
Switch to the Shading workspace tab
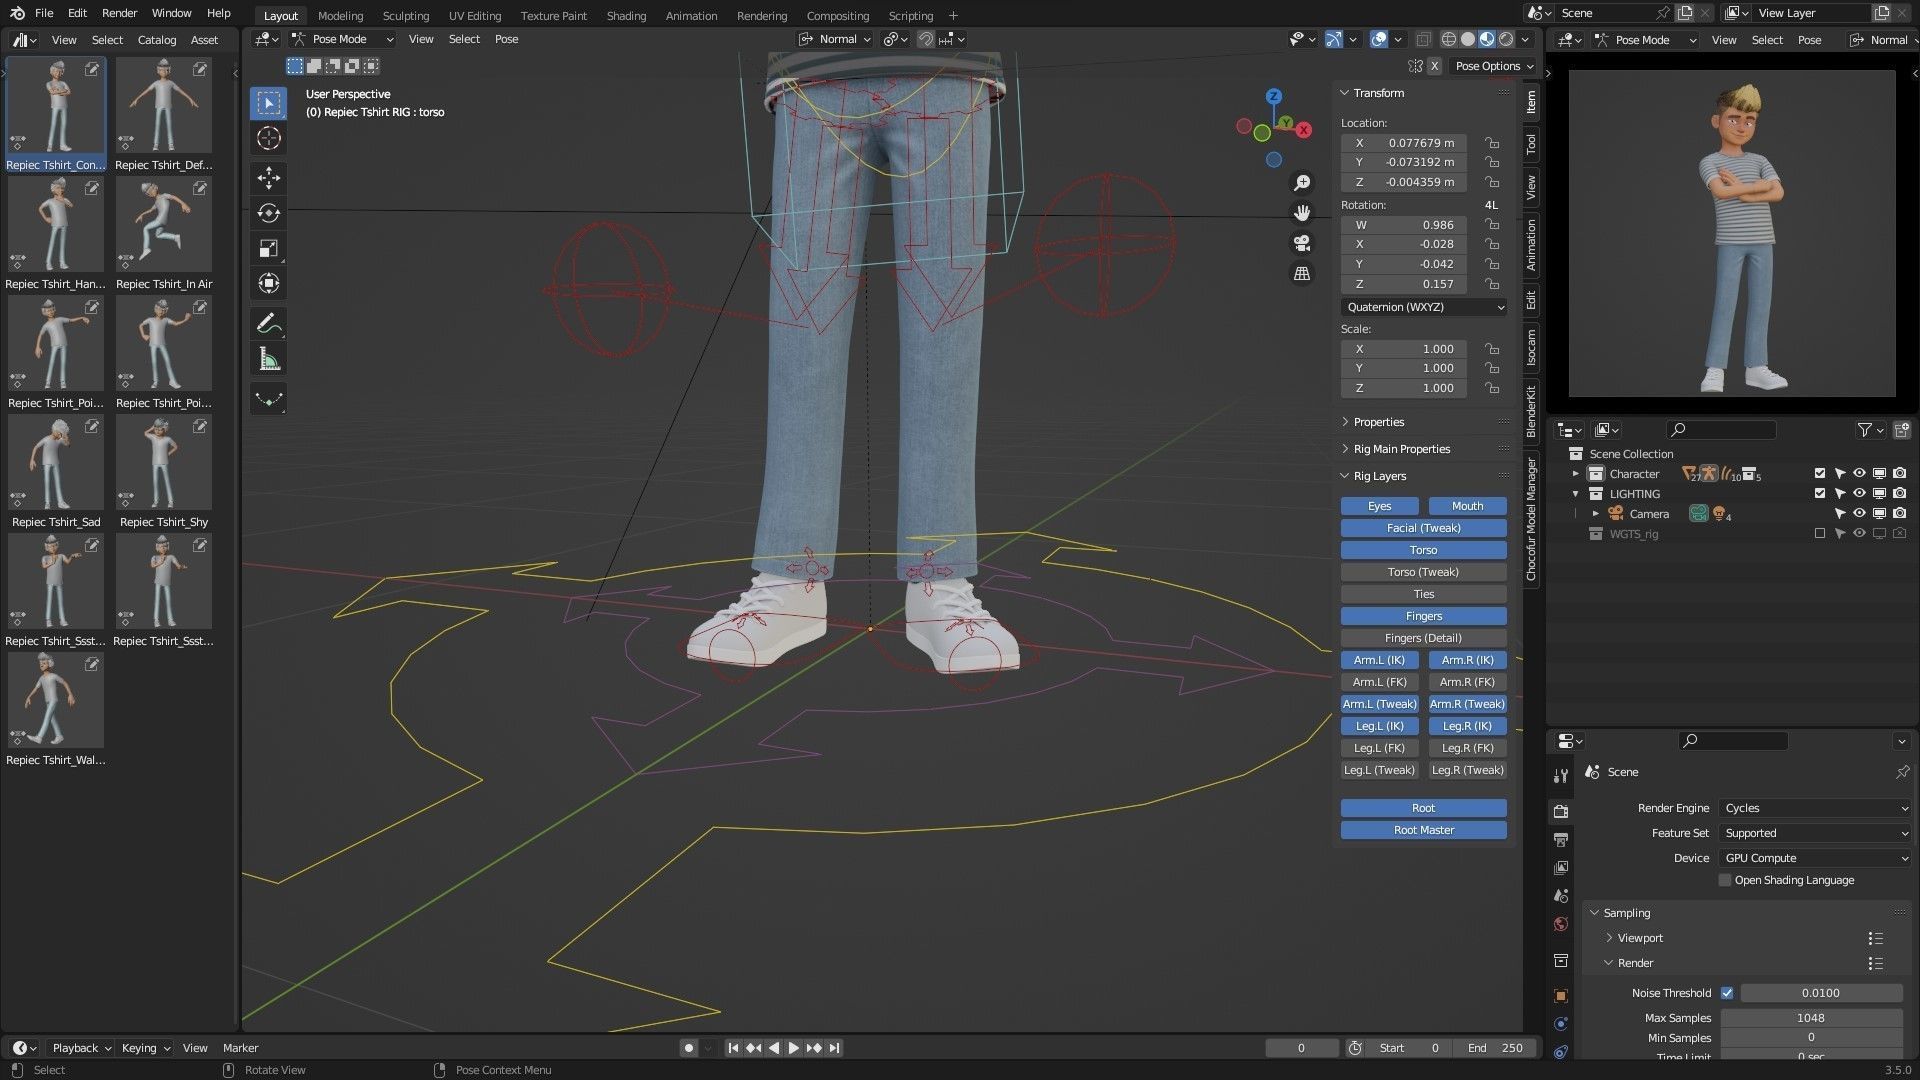tap(626, 15)
